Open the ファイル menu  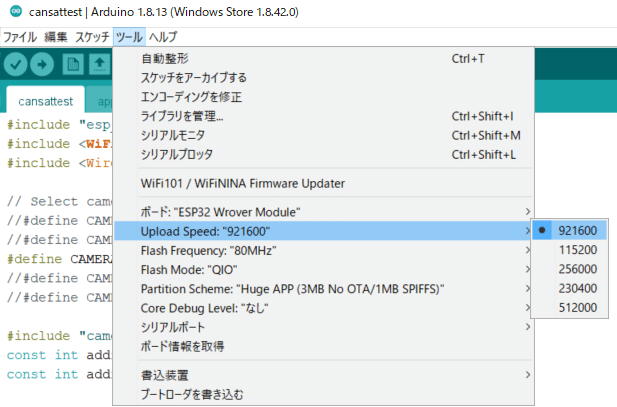click(x=20, y=37)
